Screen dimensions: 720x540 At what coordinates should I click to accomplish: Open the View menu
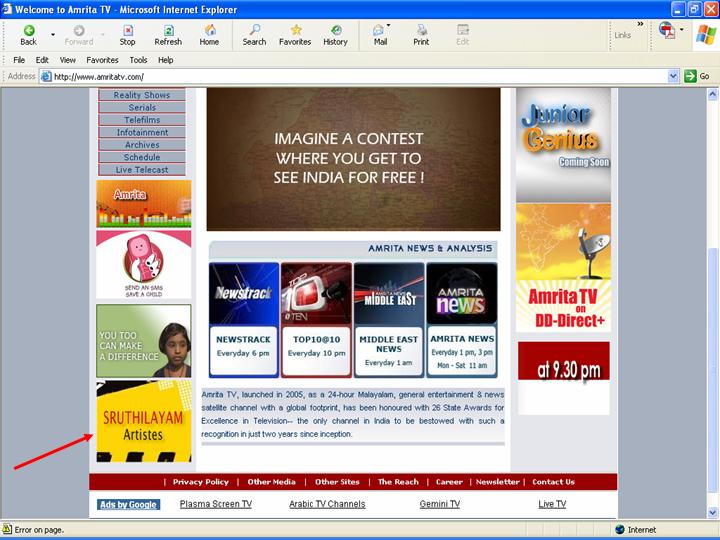click(x=68, y=60)
